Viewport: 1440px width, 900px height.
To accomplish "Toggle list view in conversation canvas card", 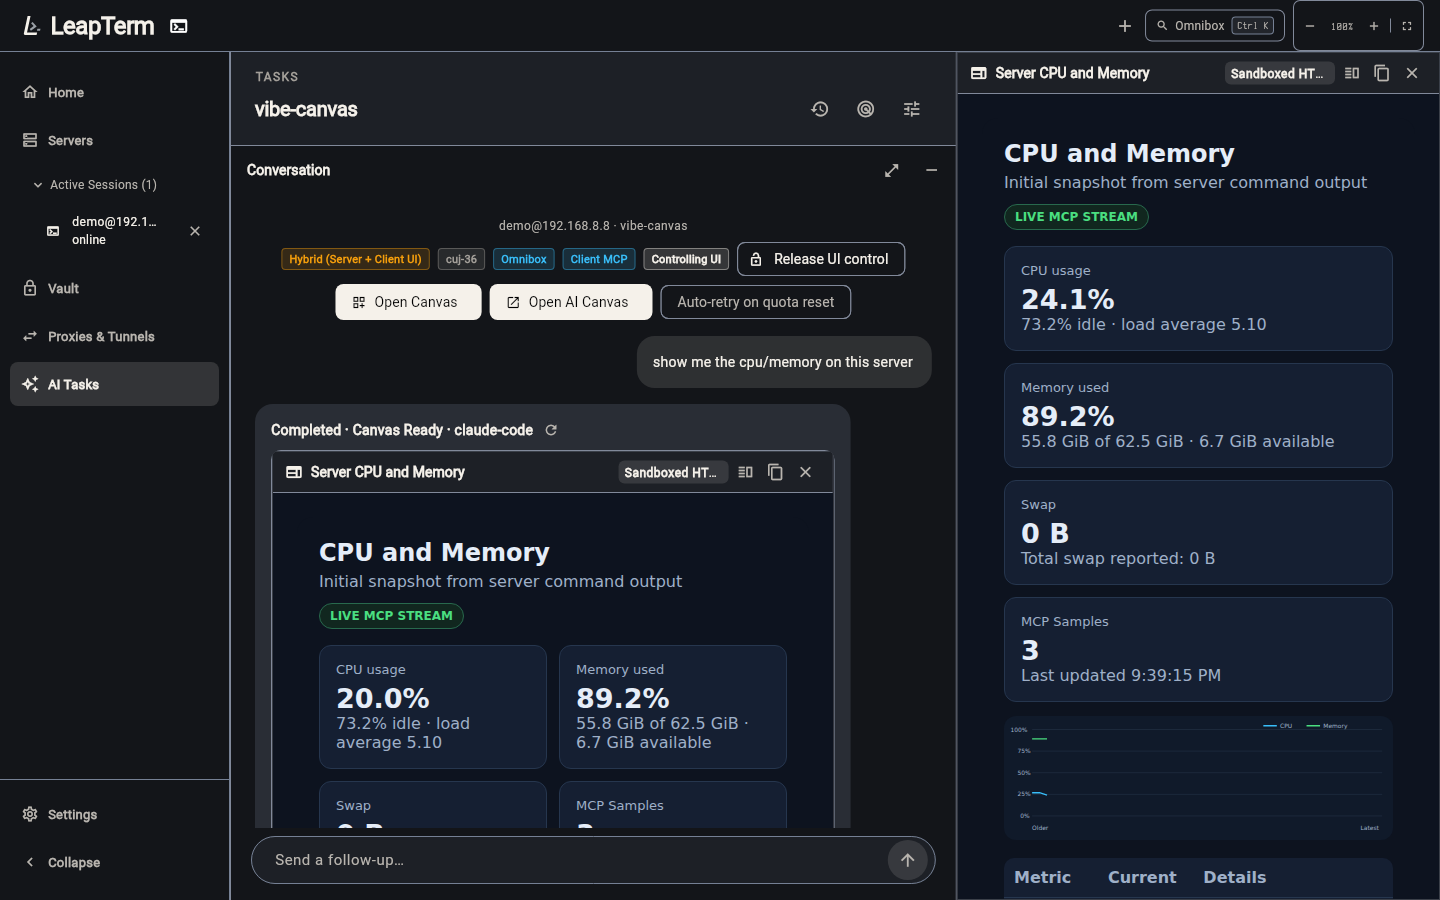I will coord(745,472).
